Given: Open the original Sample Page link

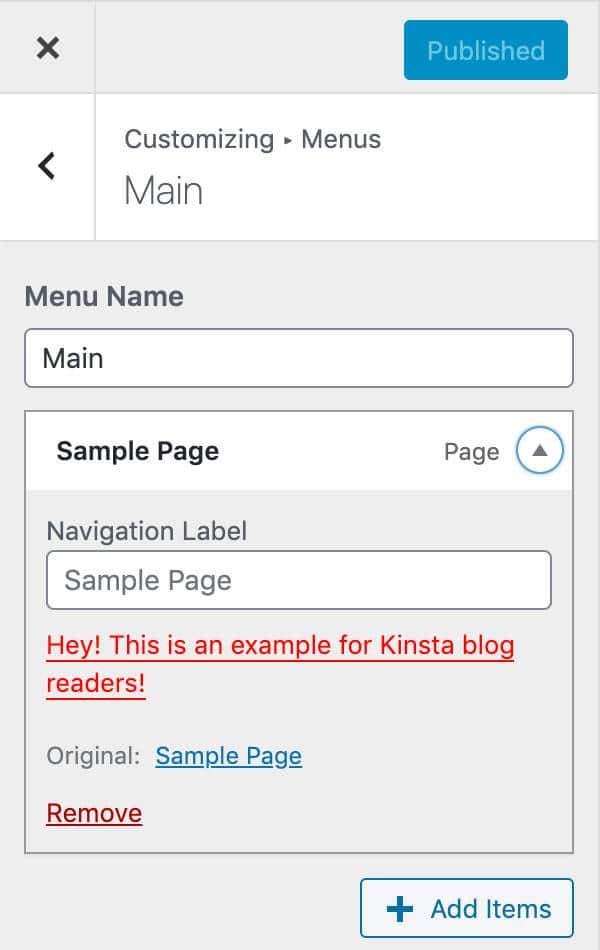Looking at the screenshot, I should [228, 756].
